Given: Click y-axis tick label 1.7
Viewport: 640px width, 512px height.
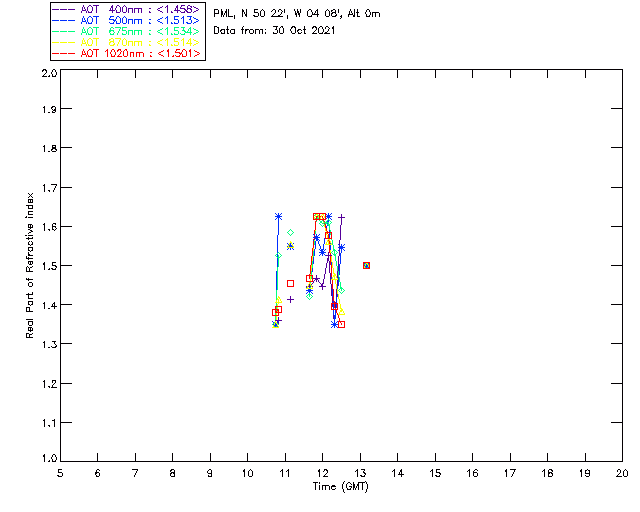Looking at the screenshot, I should [49, 188].
